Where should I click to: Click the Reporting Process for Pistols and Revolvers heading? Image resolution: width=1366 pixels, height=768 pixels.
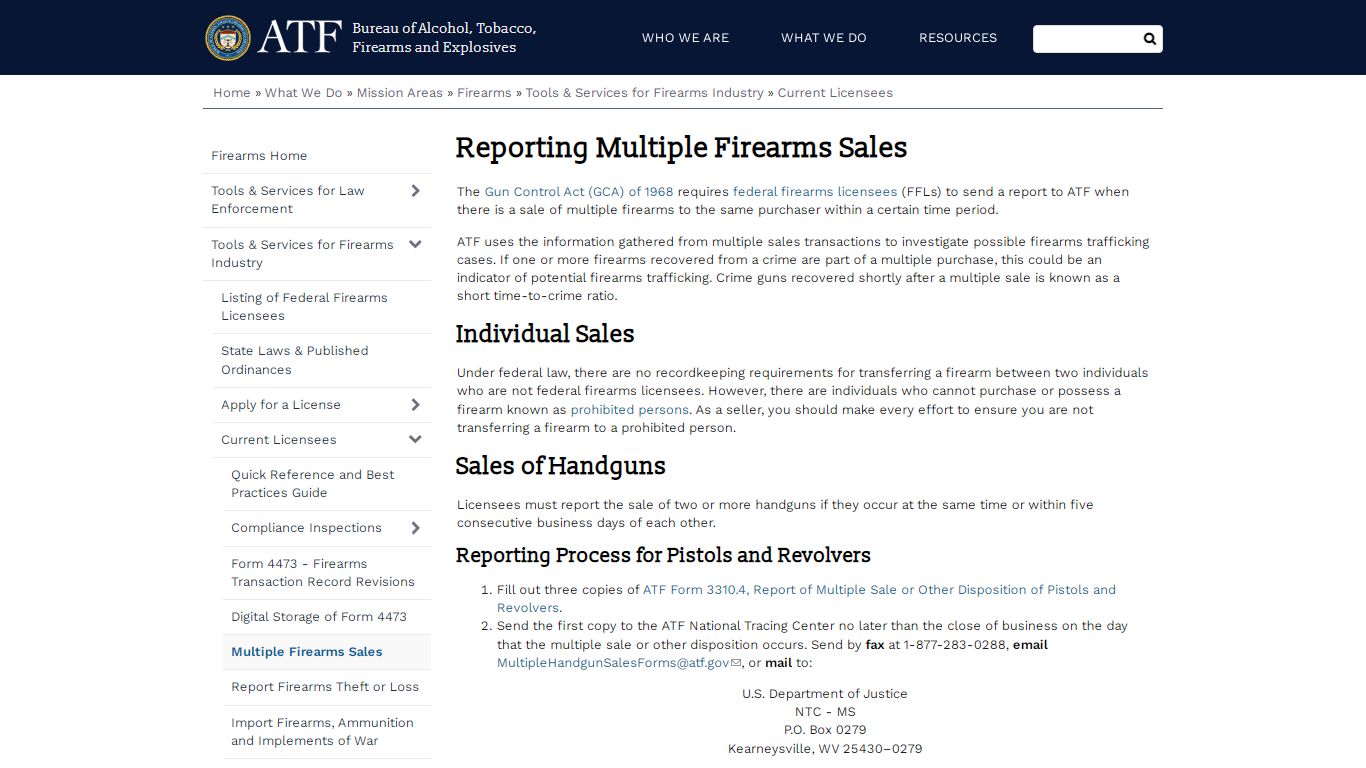point(663,555)
